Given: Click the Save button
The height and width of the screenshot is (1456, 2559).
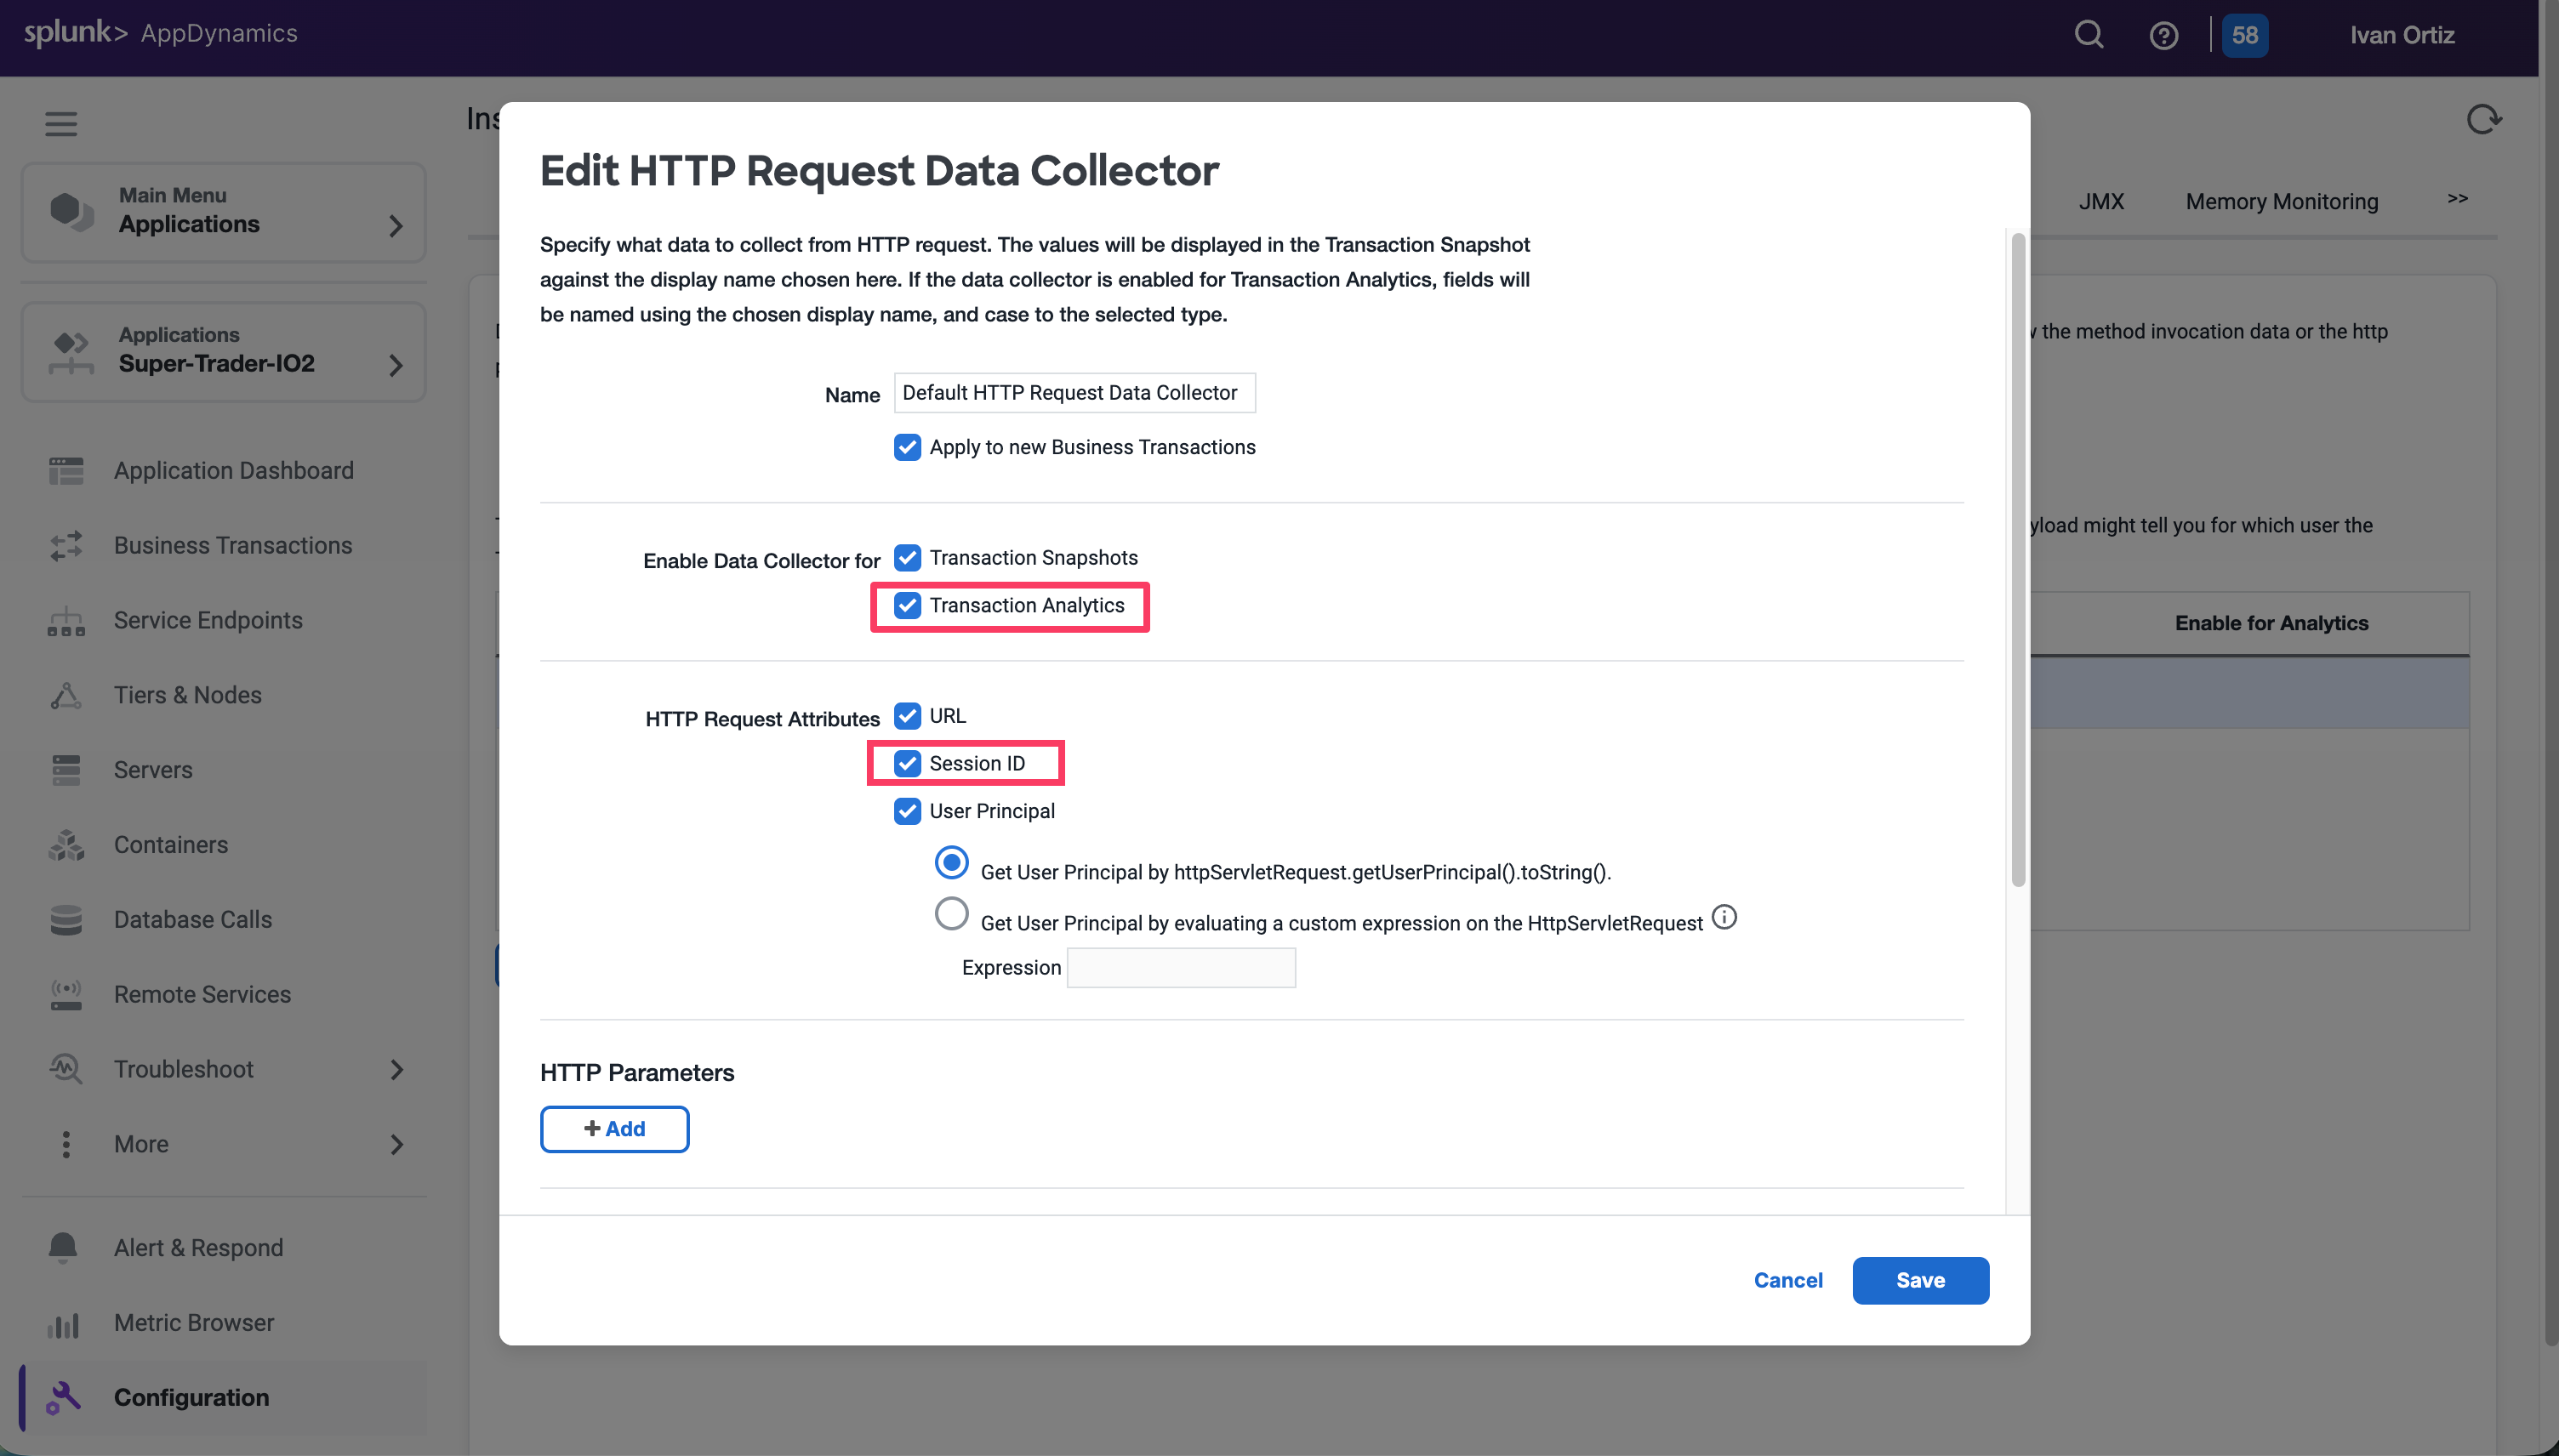Looking at the screenshot, I should click(x=1920, y=1280).
